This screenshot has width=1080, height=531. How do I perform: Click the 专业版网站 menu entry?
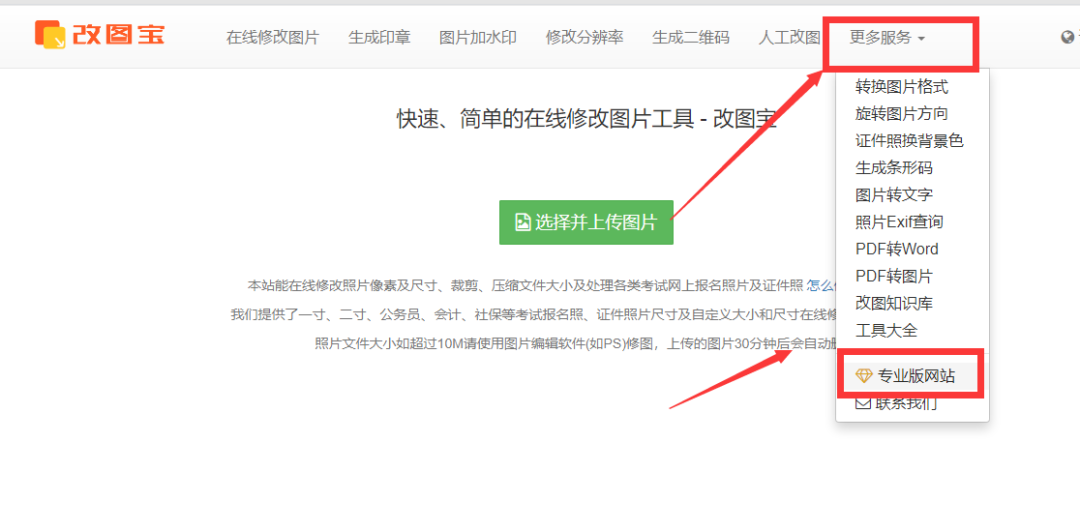click(x=913, y=376)
